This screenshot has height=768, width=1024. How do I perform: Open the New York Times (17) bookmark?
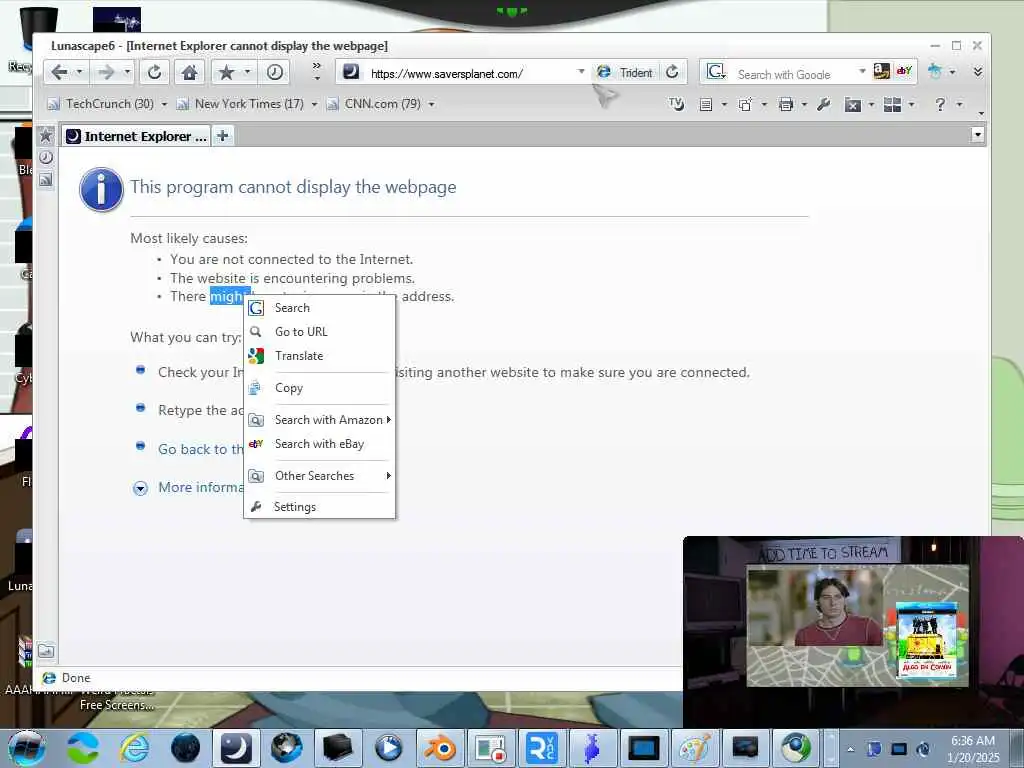pos(241,104)
